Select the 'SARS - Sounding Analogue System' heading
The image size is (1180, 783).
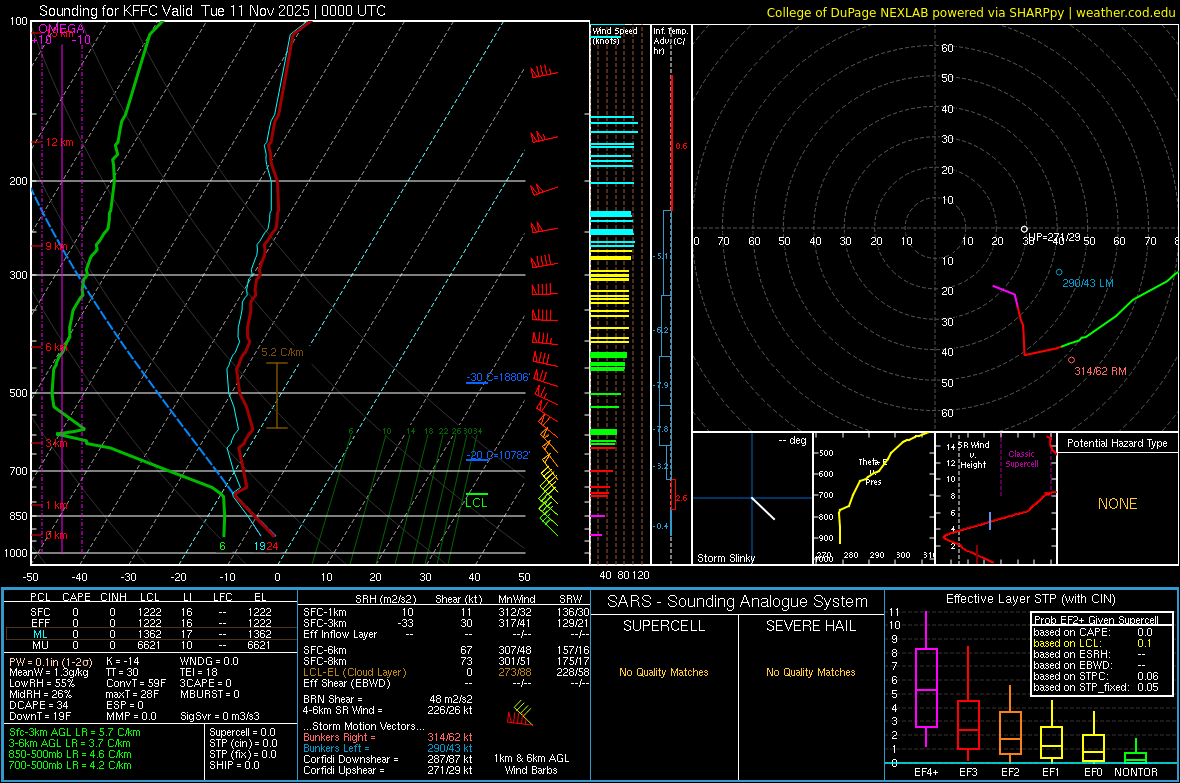738,602
